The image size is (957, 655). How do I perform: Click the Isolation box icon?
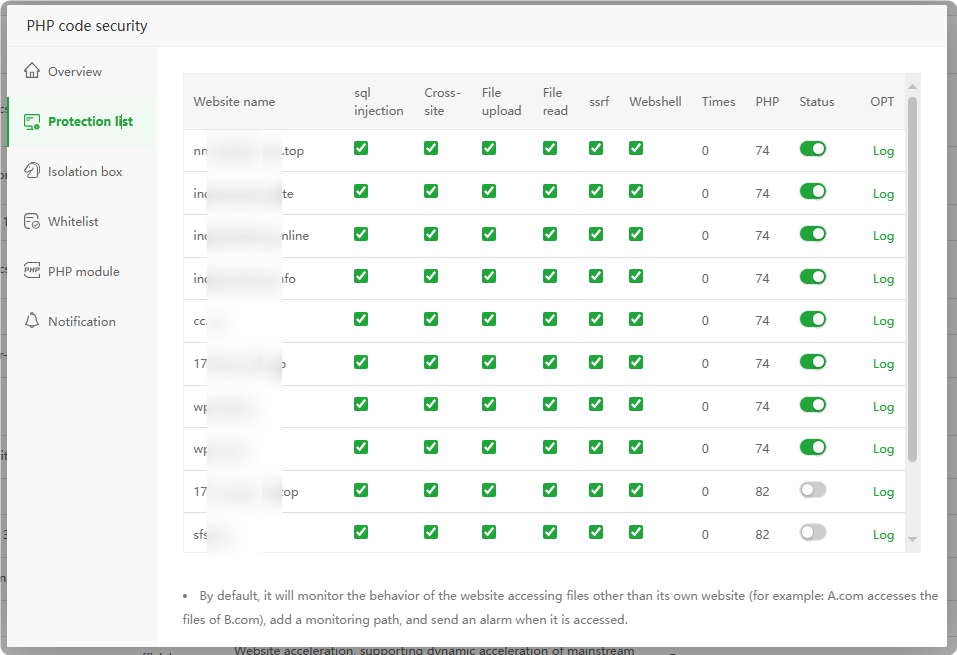(x=32, y=171)
